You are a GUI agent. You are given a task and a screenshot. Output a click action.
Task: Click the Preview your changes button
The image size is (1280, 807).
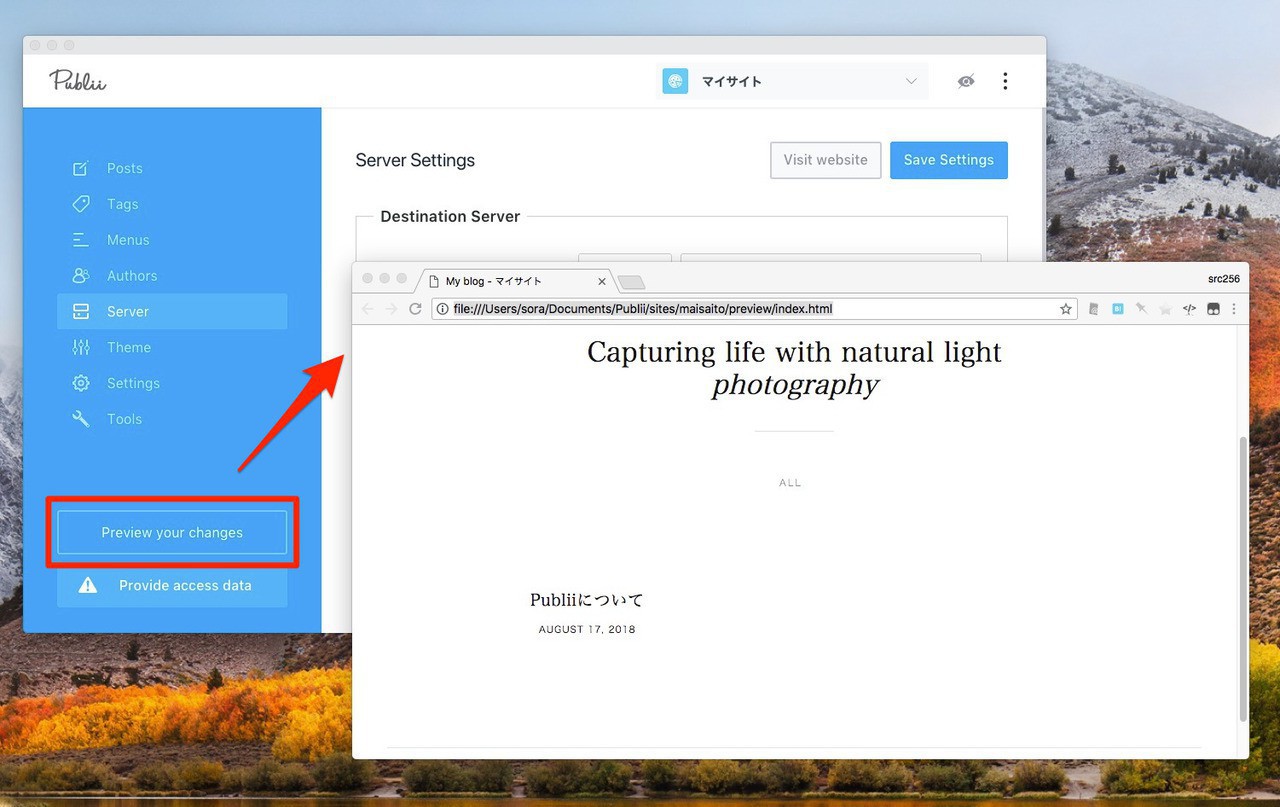point(172,533)
